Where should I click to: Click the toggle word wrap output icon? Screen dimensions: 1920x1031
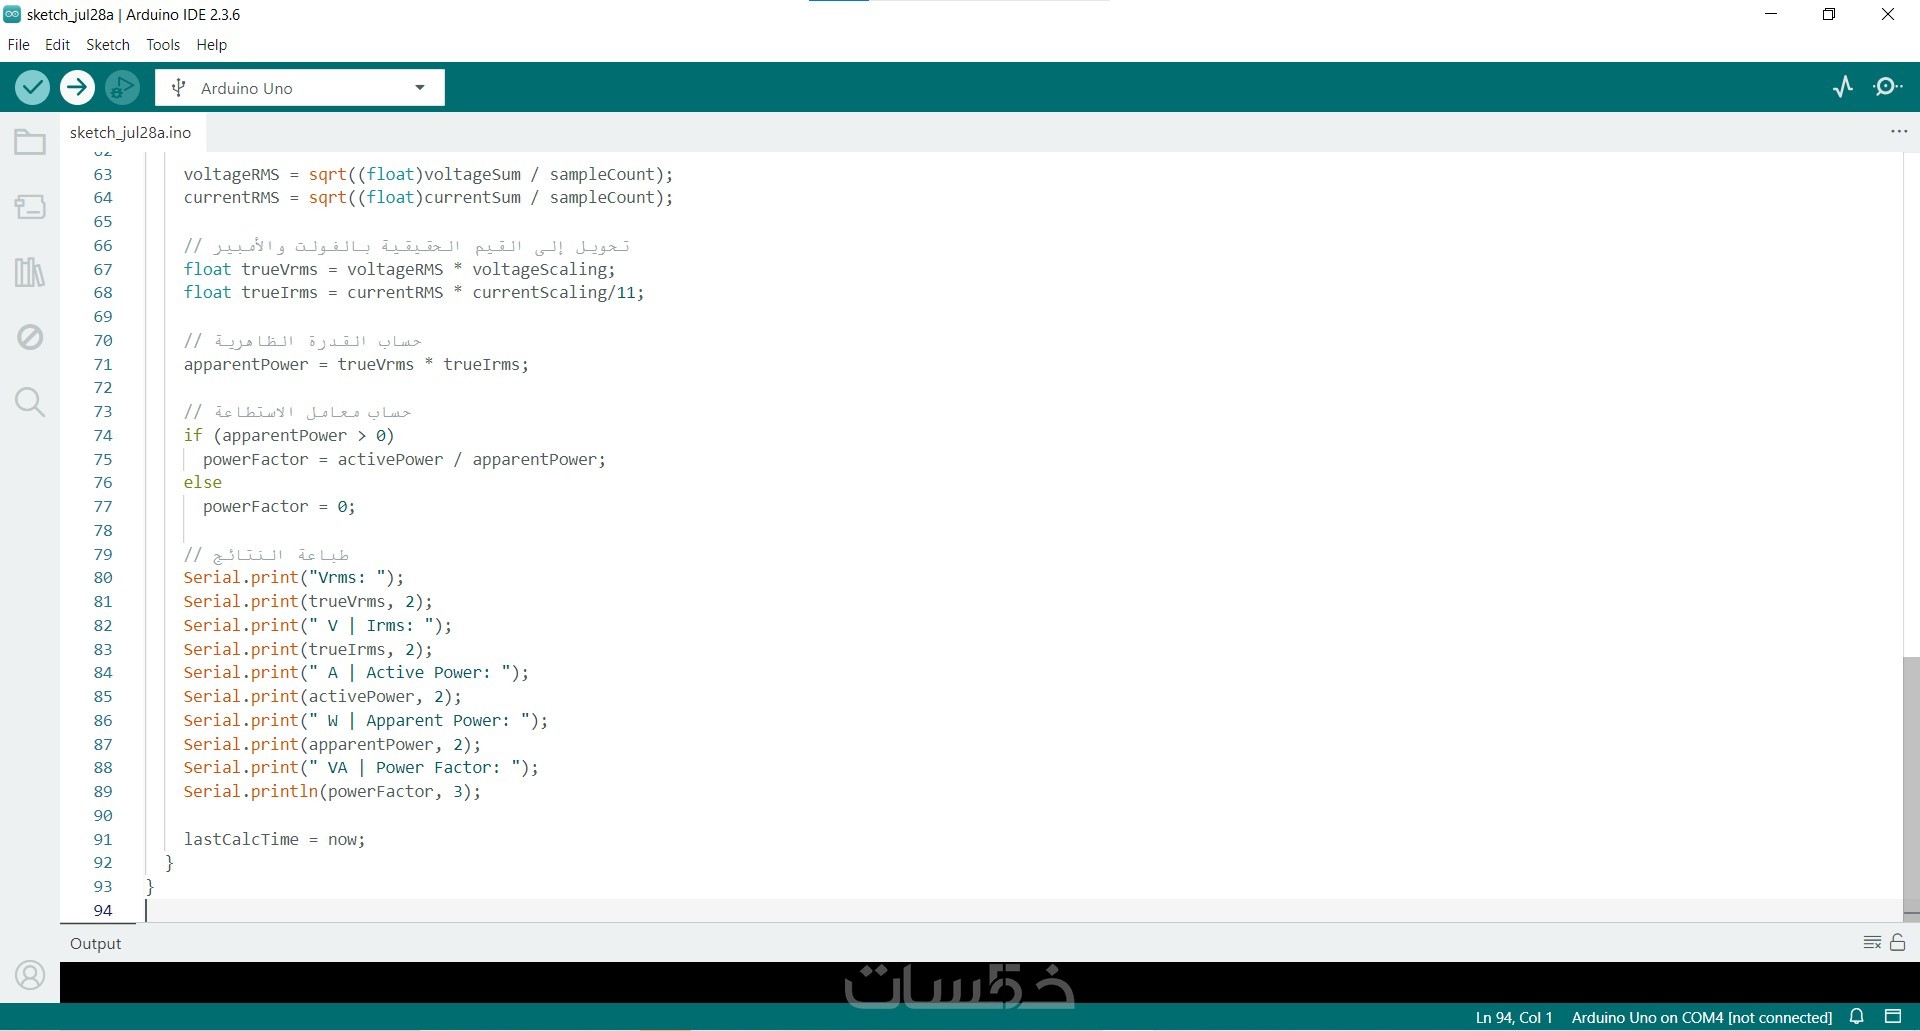(x=1872, y=943)
